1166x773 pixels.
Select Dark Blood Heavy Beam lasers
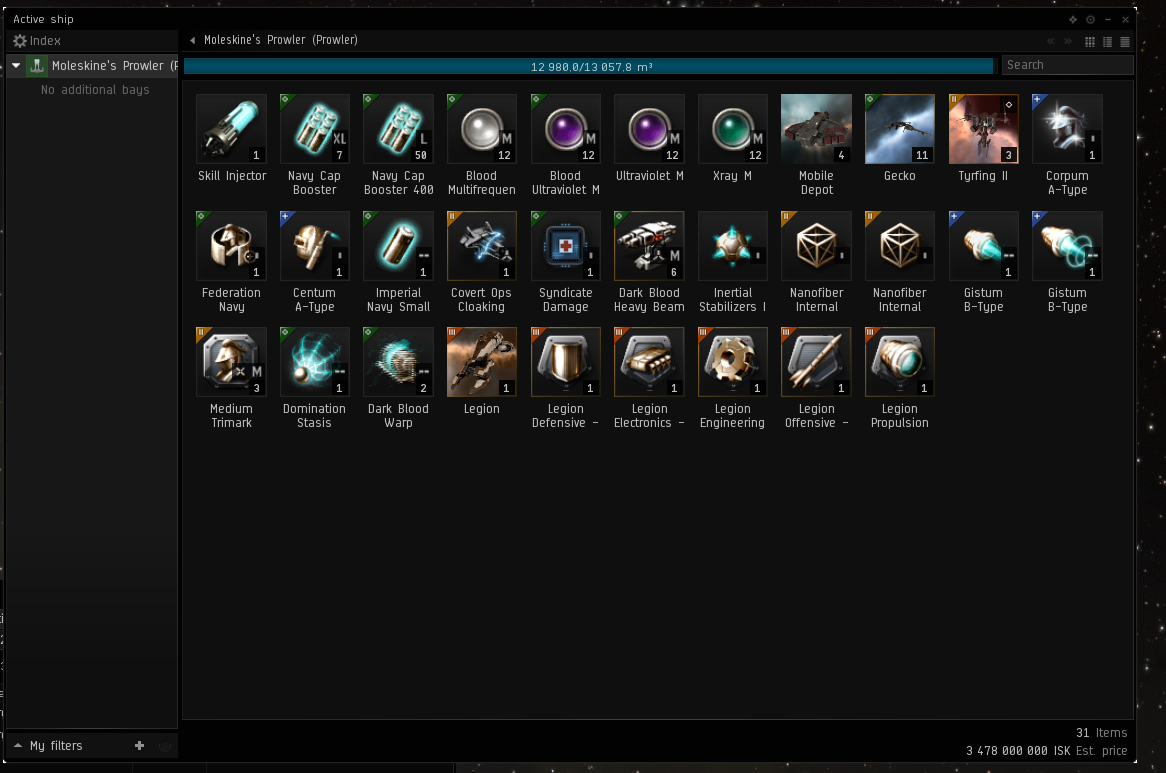click(649, 246)
